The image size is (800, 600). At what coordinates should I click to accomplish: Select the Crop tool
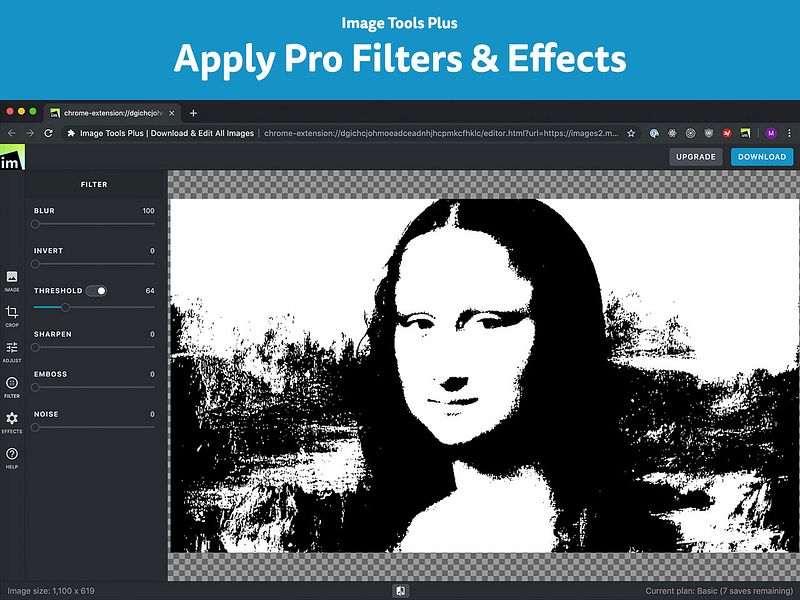click(x=12, y=316)
